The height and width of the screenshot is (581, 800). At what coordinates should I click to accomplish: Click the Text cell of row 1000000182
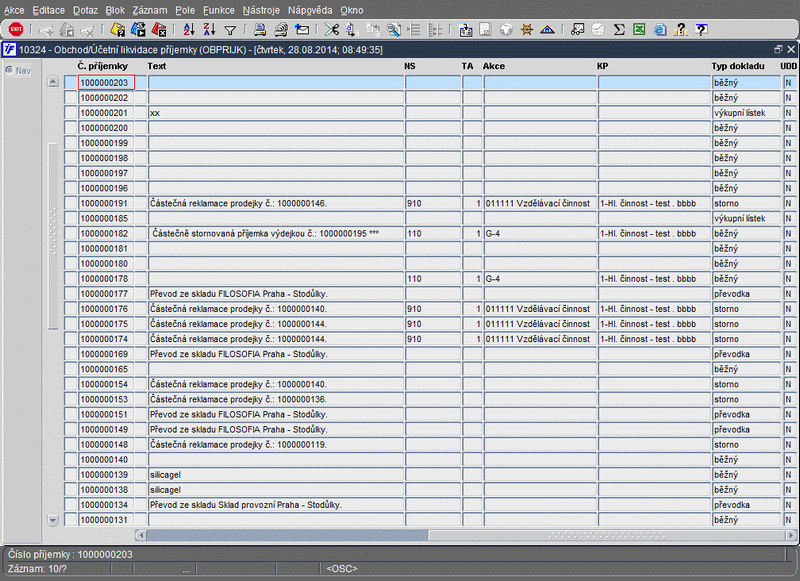point(276,233)
